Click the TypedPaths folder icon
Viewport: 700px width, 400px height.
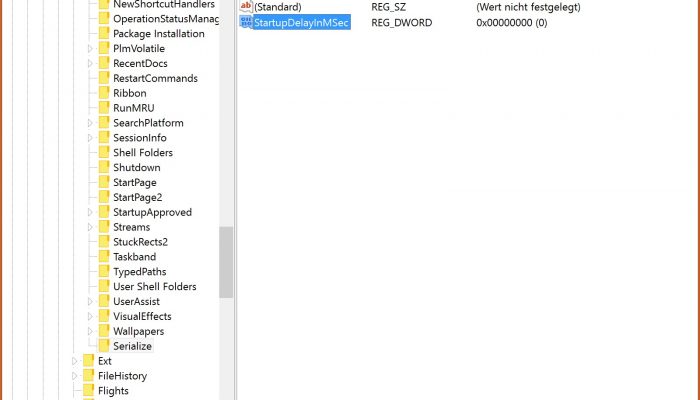[x=104, y=271]
